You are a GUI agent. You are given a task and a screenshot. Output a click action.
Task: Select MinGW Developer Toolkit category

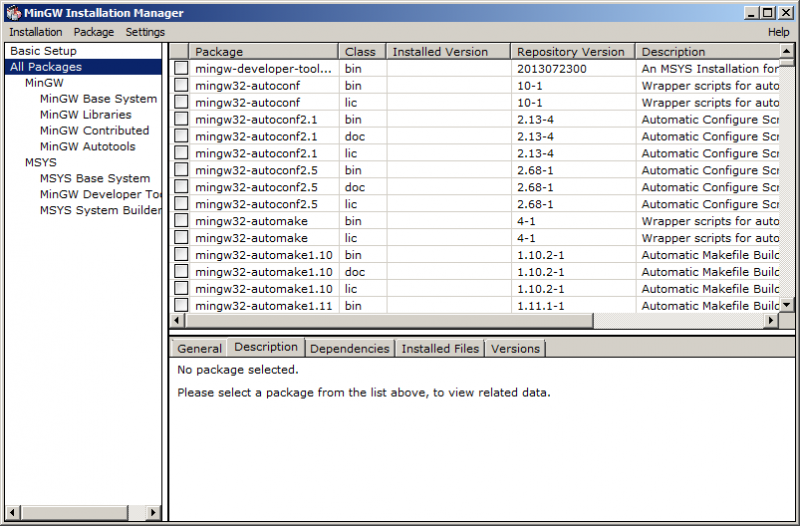click(100, 194)
